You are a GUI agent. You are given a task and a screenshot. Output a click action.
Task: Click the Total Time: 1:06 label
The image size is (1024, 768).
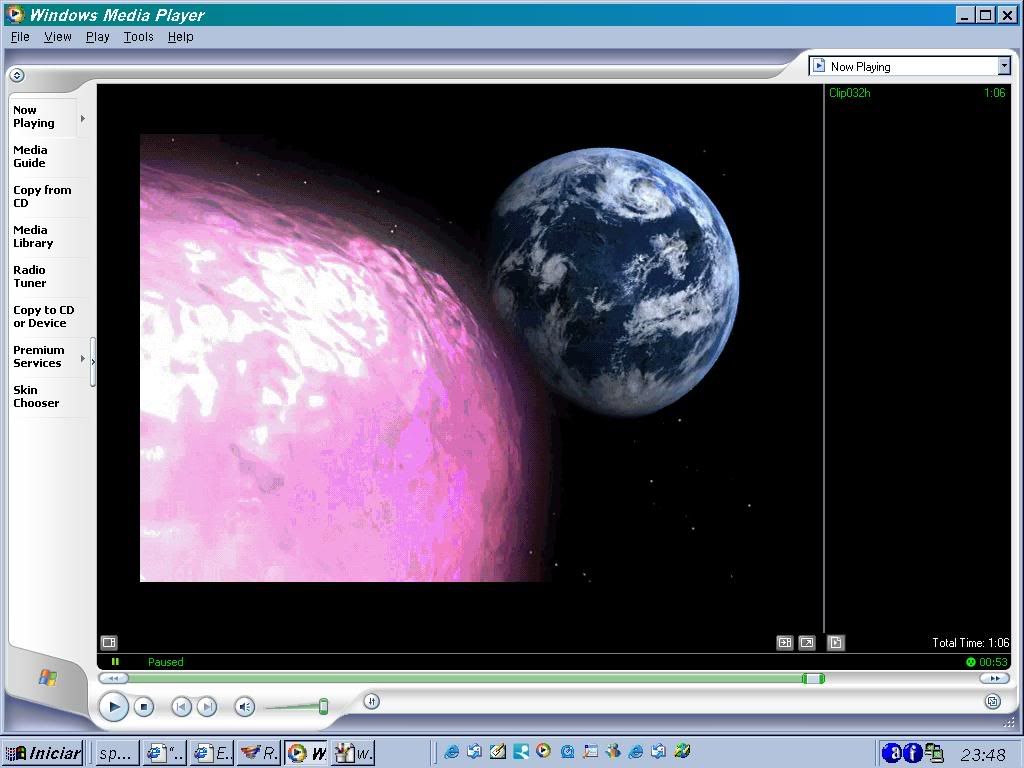pyautogui.click(x=970, y=643)
